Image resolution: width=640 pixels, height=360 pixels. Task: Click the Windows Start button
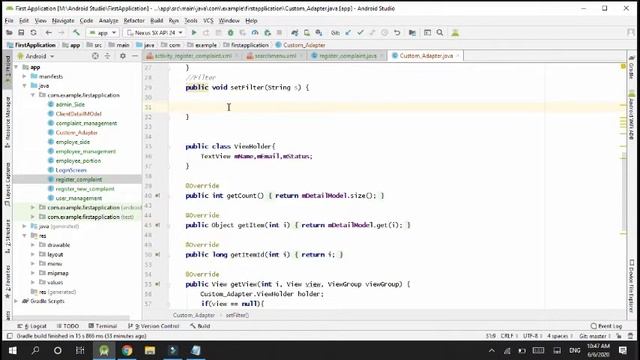click(13, 350)
